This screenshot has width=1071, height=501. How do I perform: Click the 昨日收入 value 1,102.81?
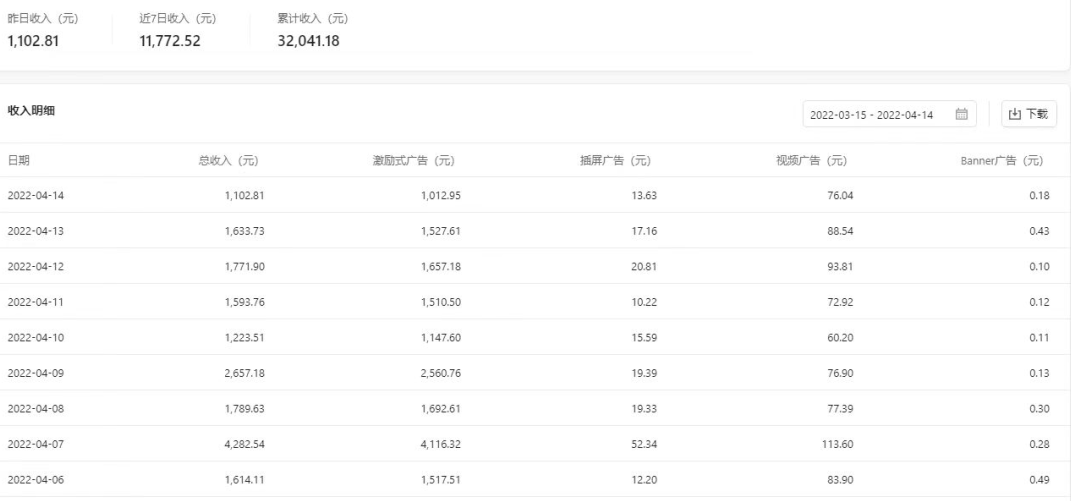click(x=33, y=41)
